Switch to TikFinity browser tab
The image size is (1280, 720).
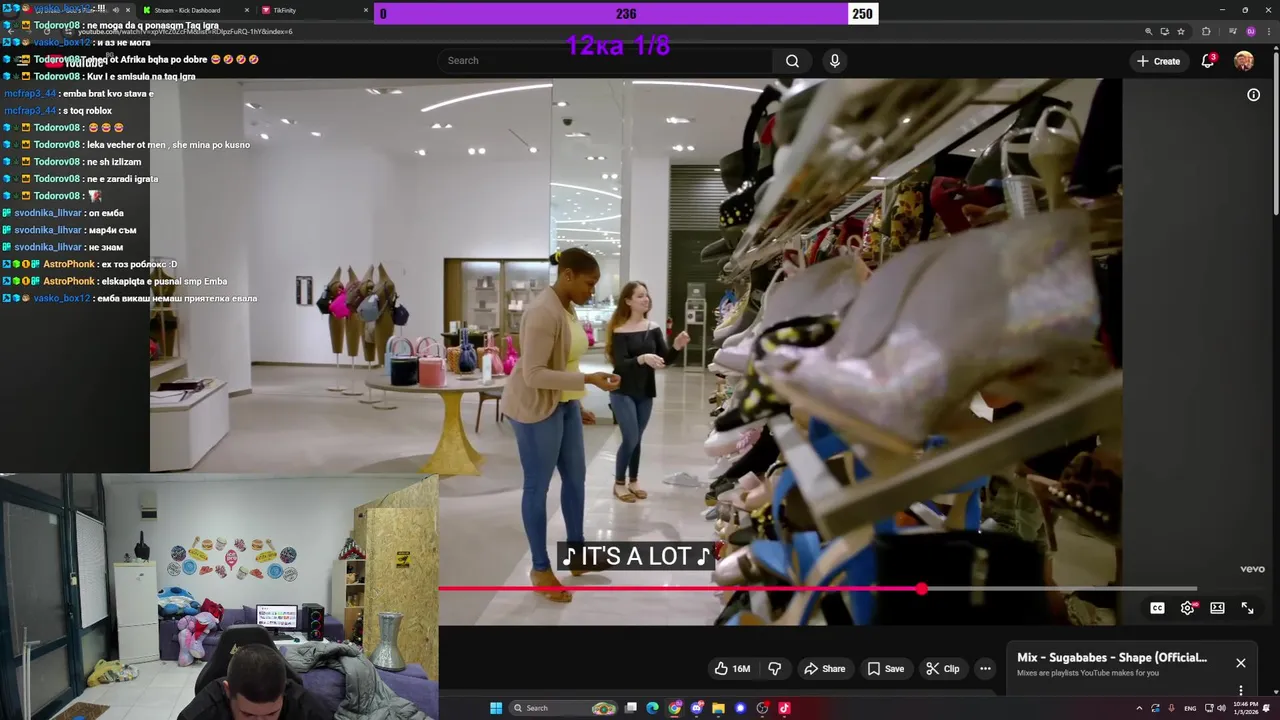tap(285, 10)
